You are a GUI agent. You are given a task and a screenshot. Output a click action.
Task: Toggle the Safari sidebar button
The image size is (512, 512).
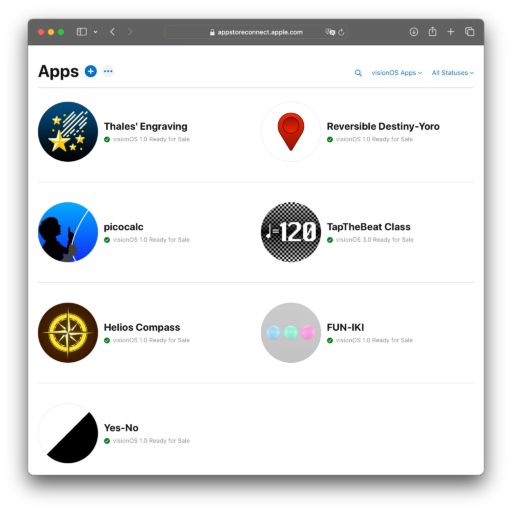point(82,32)
